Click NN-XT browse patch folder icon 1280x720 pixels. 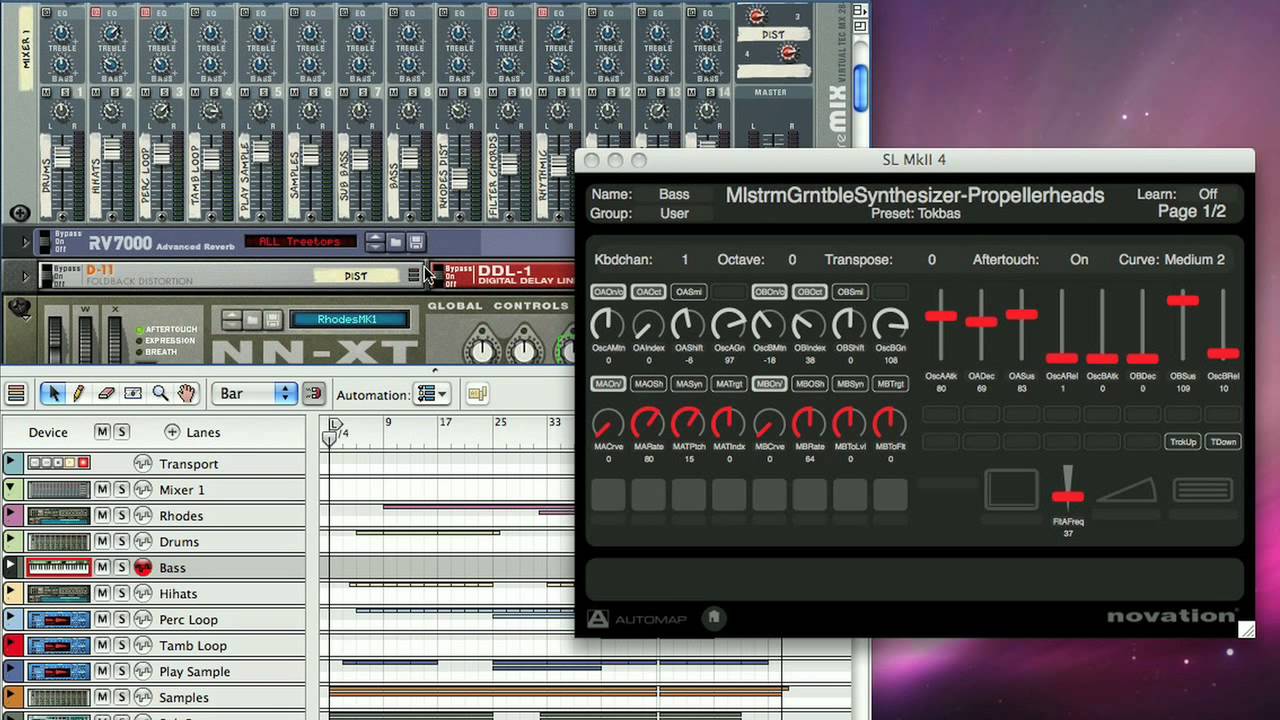[x=253, y=319]
